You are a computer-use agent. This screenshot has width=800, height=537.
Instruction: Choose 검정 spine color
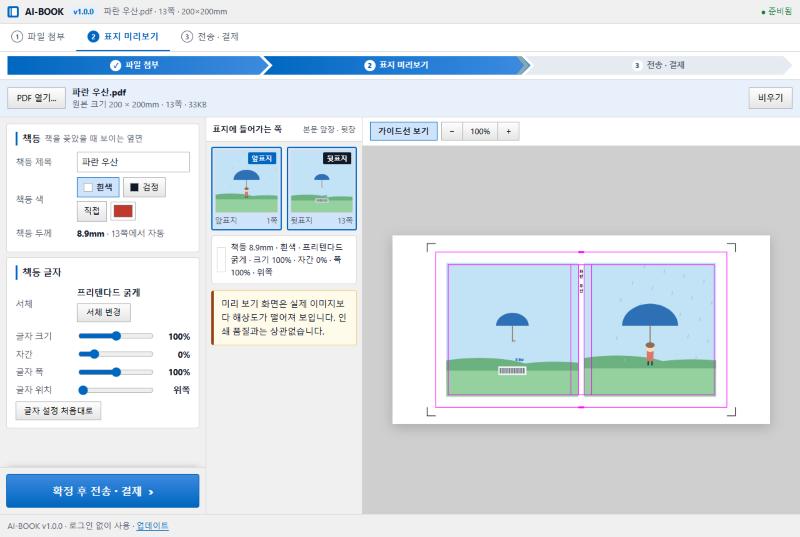pos(144,187)
